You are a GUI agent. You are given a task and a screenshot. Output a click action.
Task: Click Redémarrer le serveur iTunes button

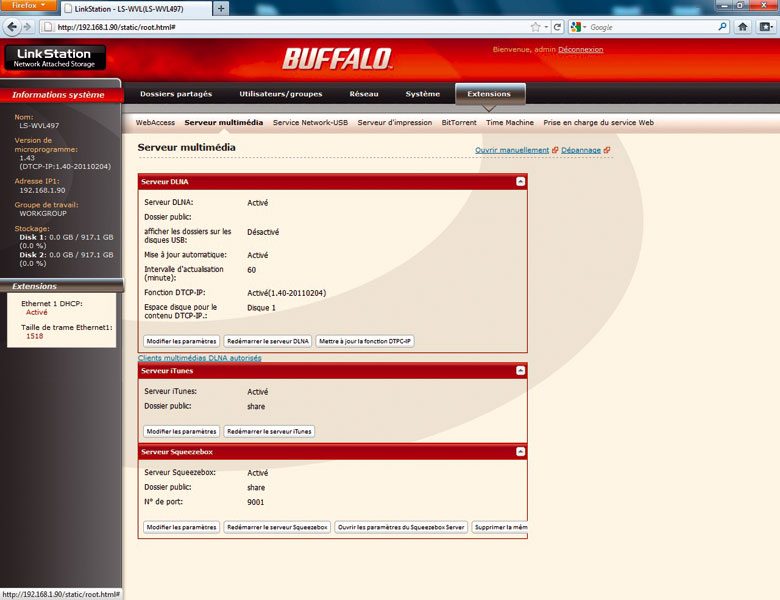point(269,431)
